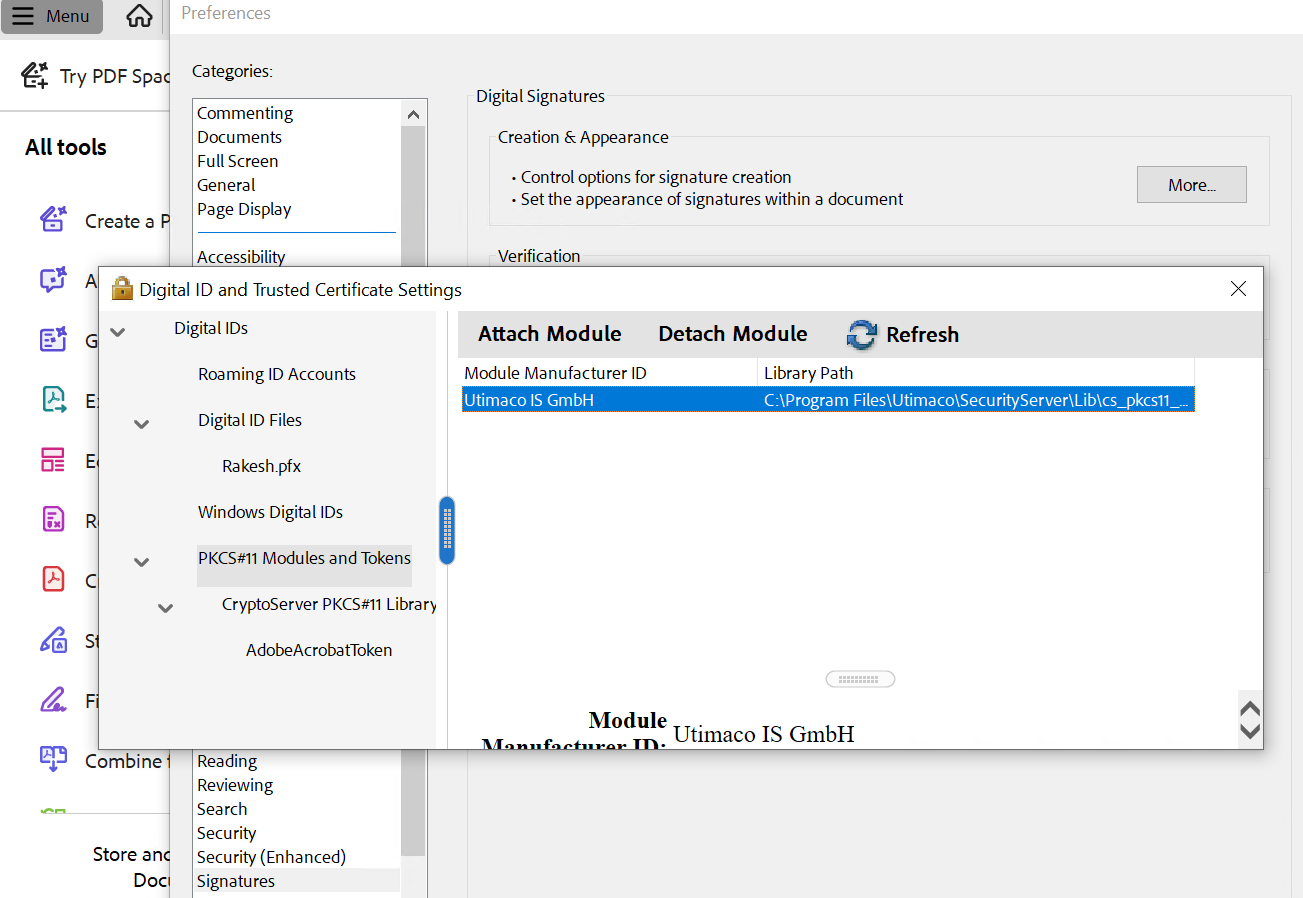Viewport: 1303px width, 898px height.
Task: Collapse the Digital IDs tree node chevron
Action: point(118,330)
